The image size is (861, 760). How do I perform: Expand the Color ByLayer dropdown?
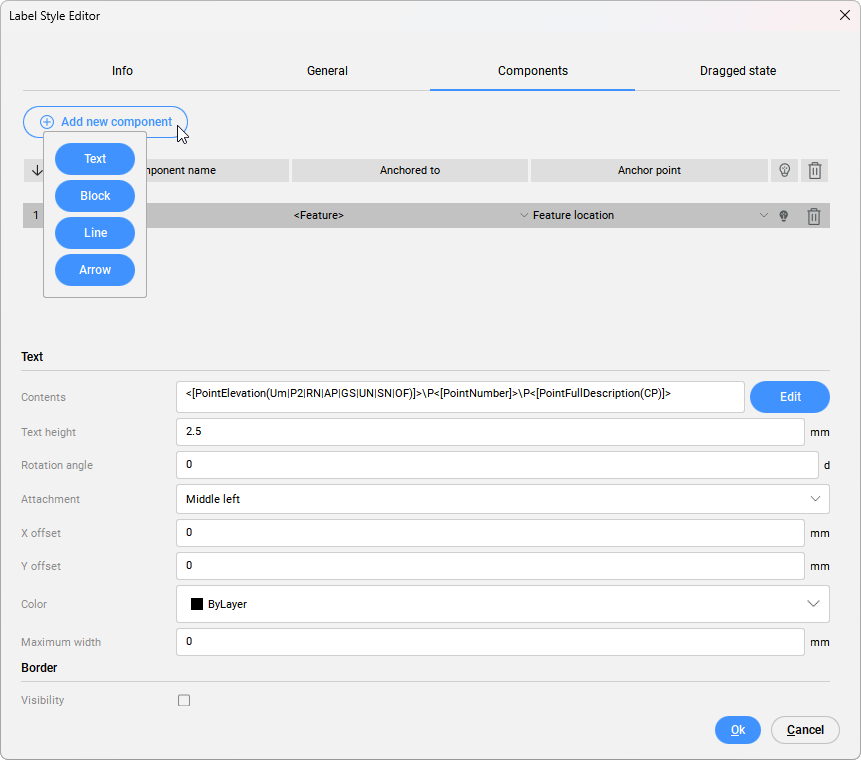pos(812,604)
